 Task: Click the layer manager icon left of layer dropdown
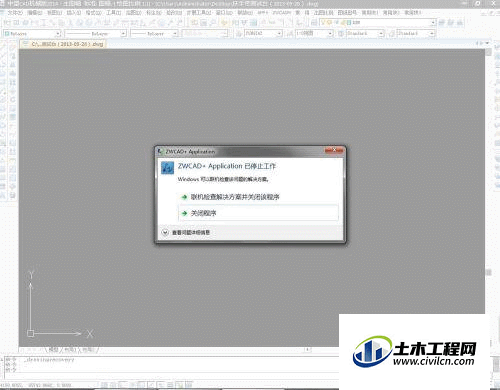(x=314, y=23)
